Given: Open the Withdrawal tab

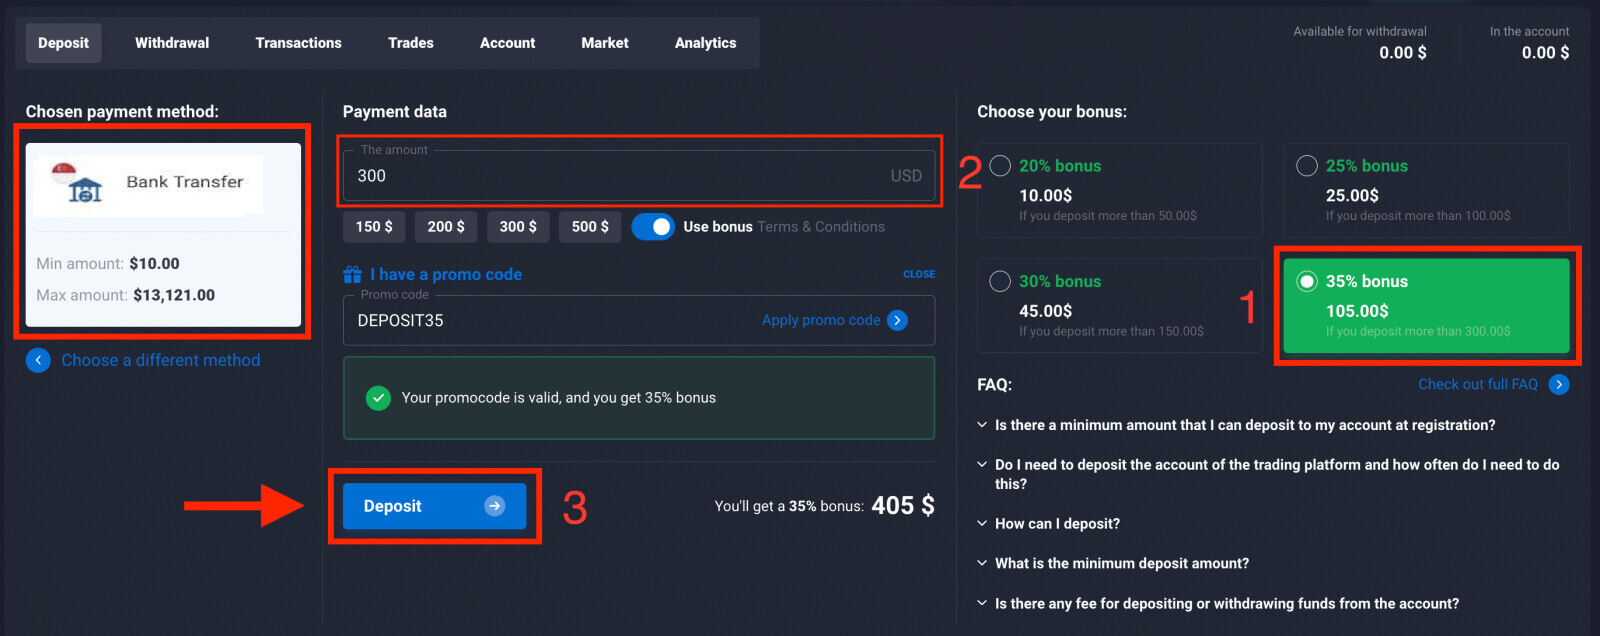Looking at the screenshot, I should [x=172, y=43].
